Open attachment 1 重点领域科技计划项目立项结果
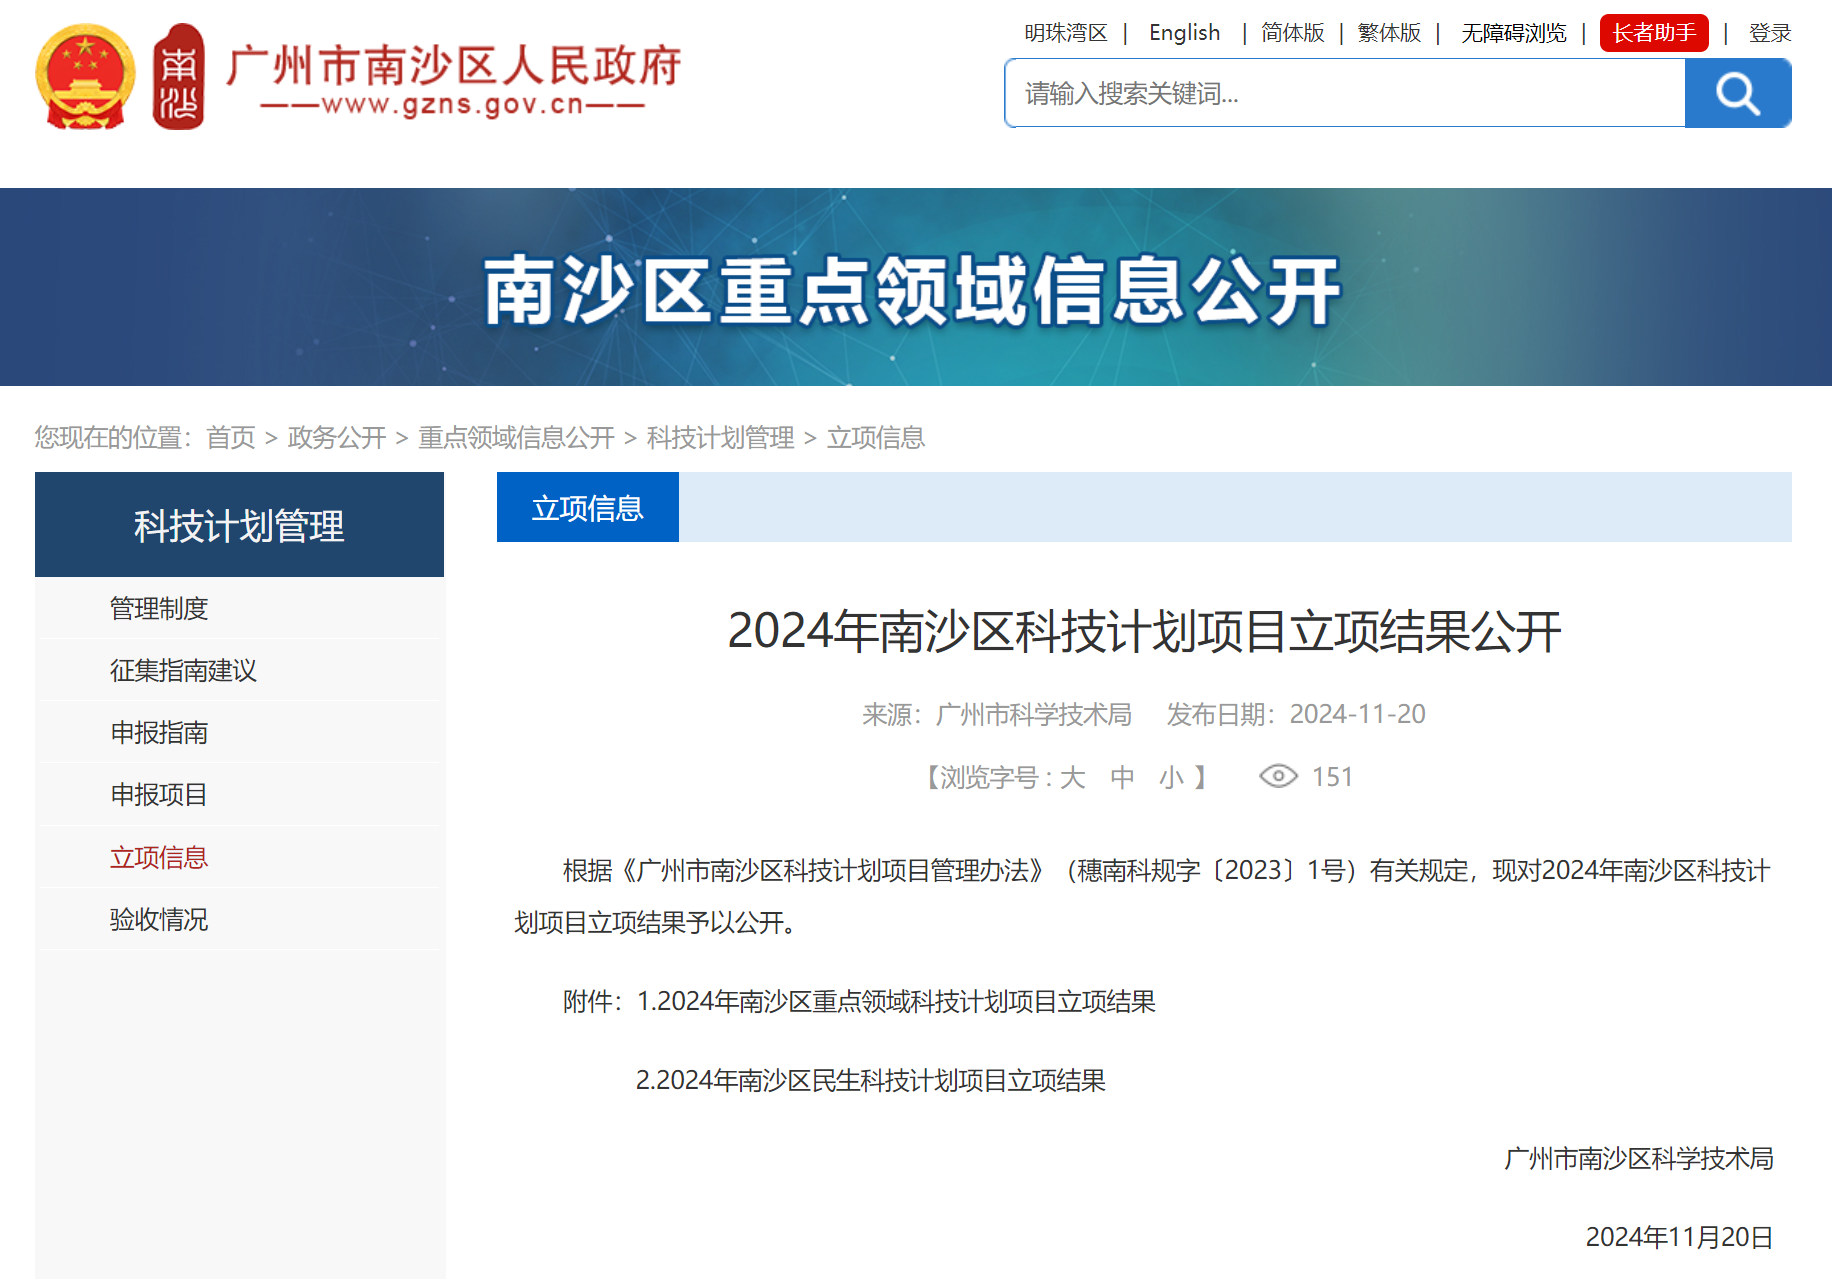 pyautogui.click(x=896, y=1001)
